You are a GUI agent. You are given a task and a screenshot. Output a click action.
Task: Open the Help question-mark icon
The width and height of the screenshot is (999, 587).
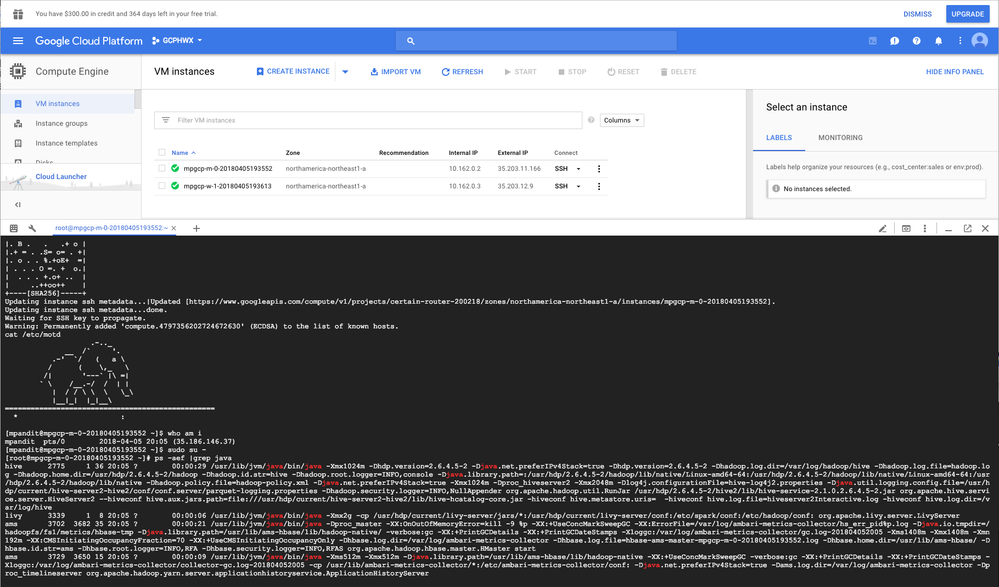click(x=915, y=41)
